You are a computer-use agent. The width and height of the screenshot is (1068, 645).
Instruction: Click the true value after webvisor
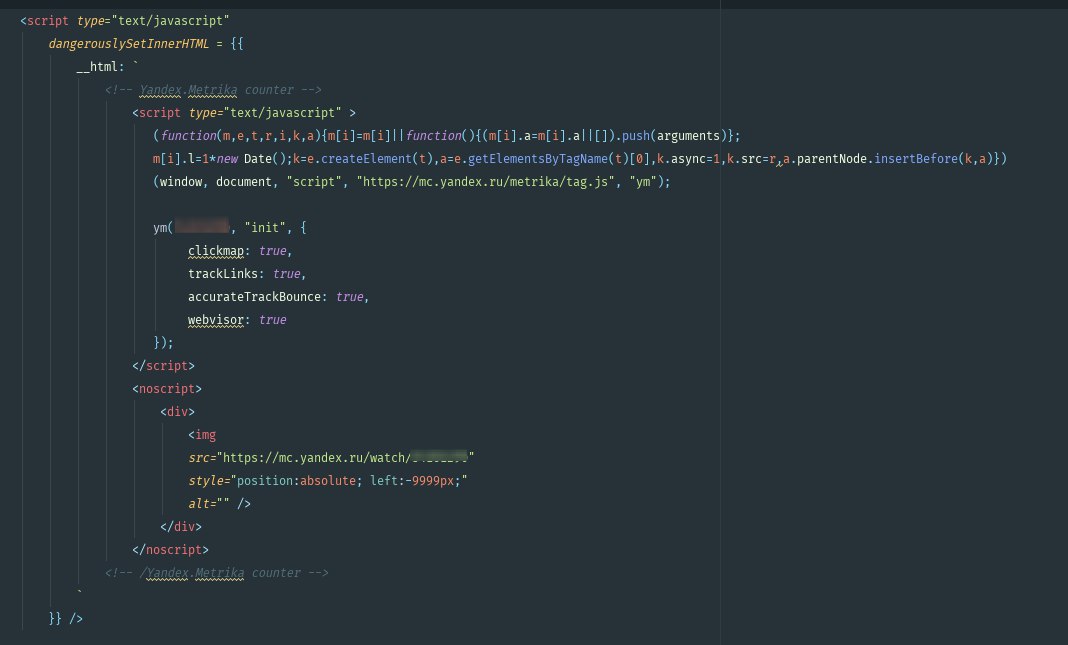coord(272,320)
